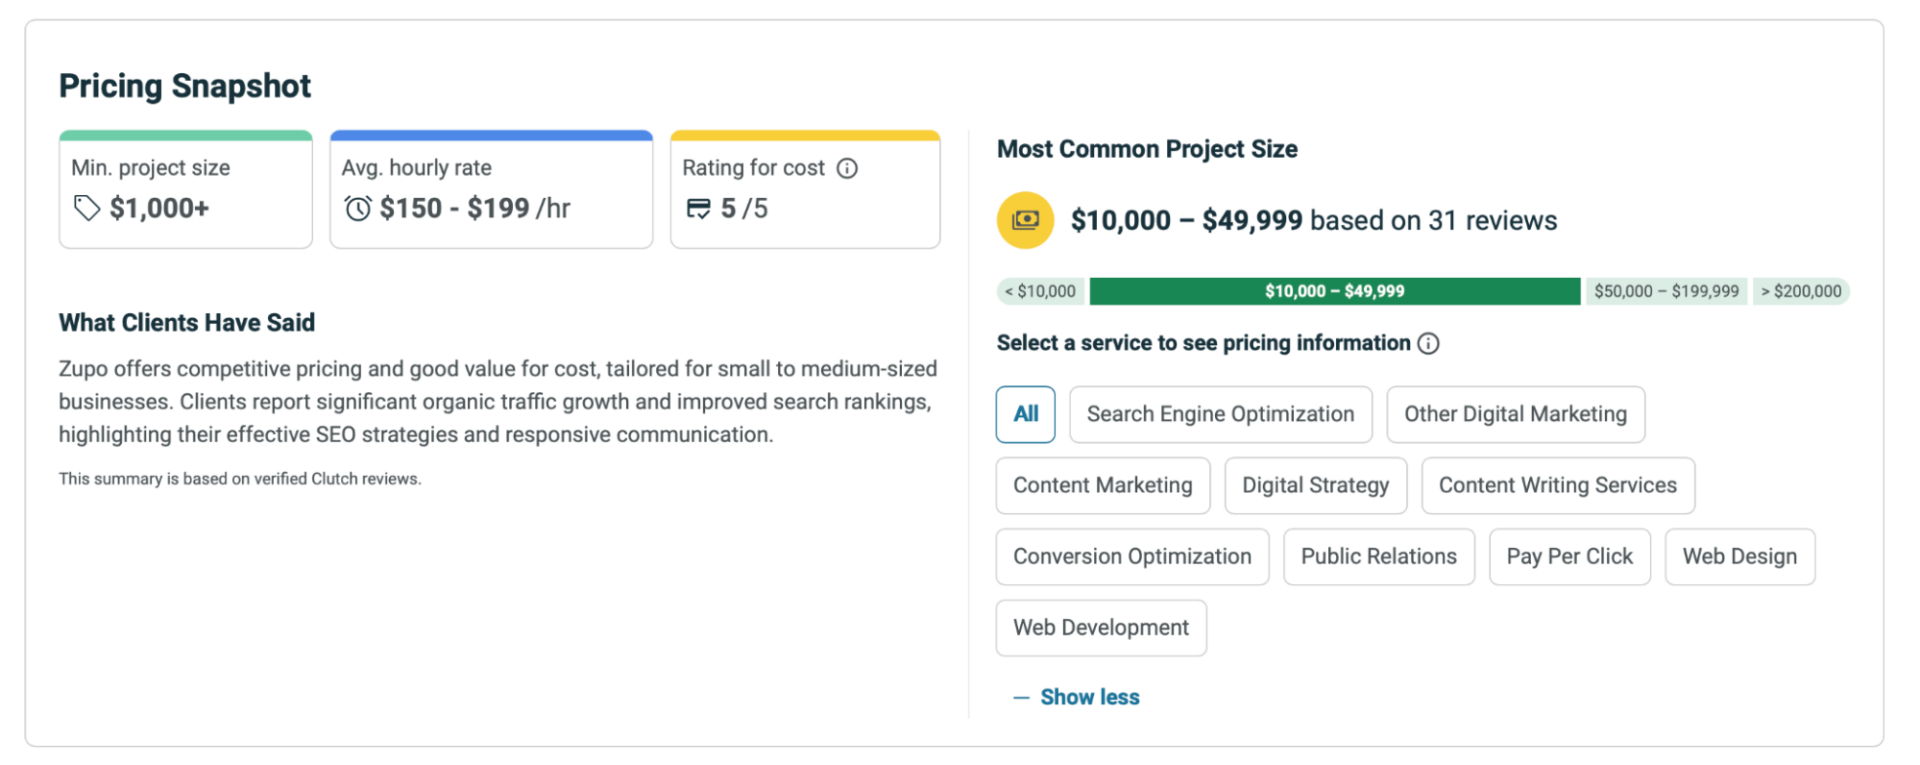
Task: Filter pricing by Digital Strategy
Action: pyautogui.click(x=1315, y=485)
